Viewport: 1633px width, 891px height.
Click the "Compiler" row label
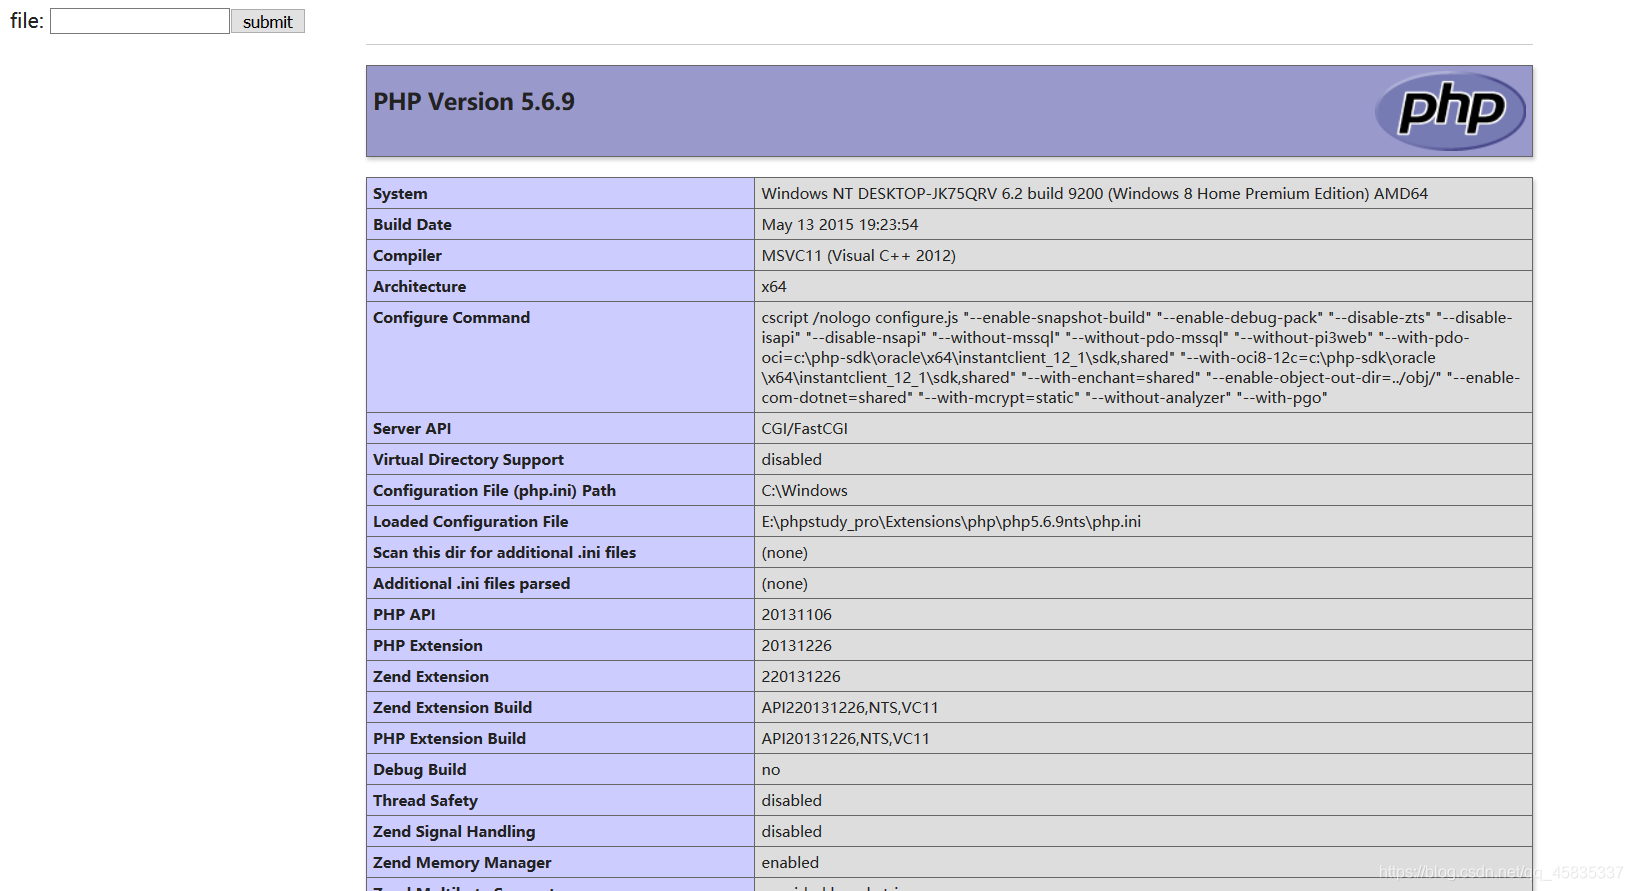407,256
